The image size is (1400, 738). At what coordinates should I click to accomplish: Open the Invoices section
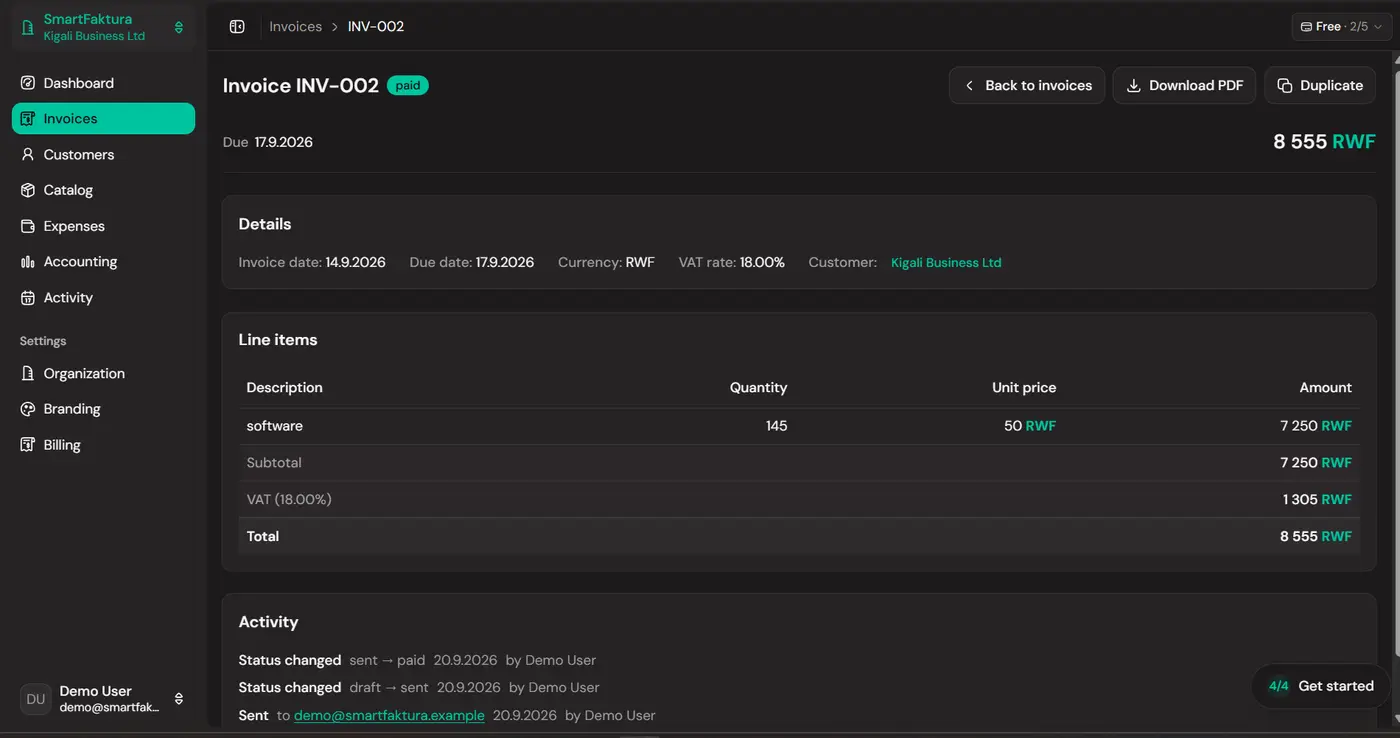click(103, 118)
